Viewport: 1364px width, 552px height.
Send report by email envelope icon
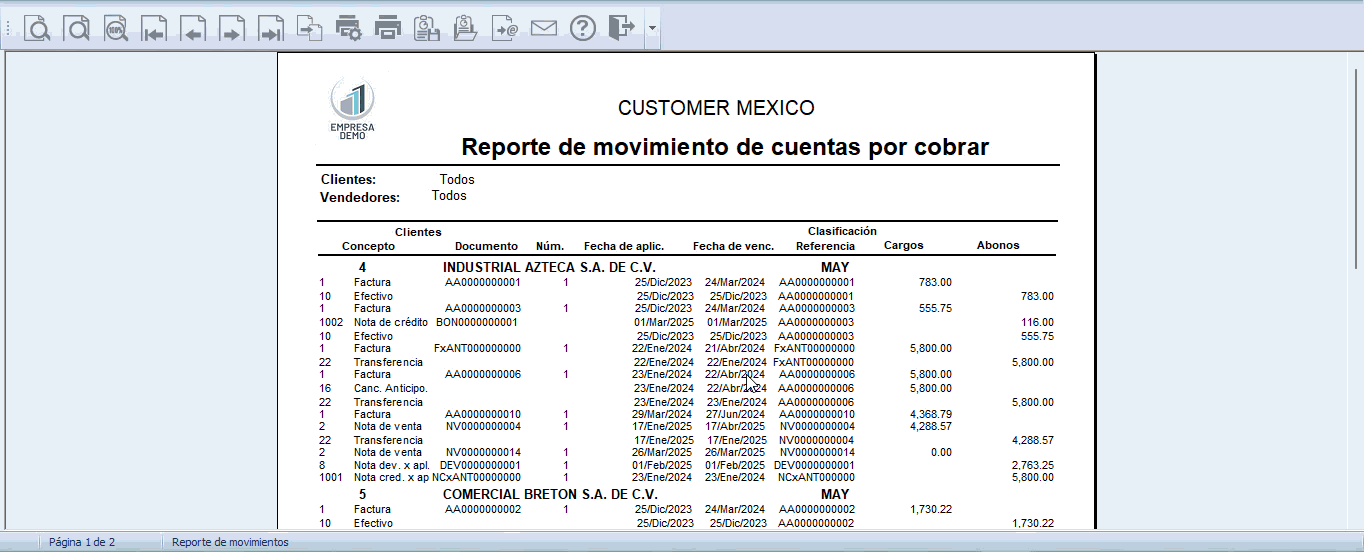pos(544,28)
